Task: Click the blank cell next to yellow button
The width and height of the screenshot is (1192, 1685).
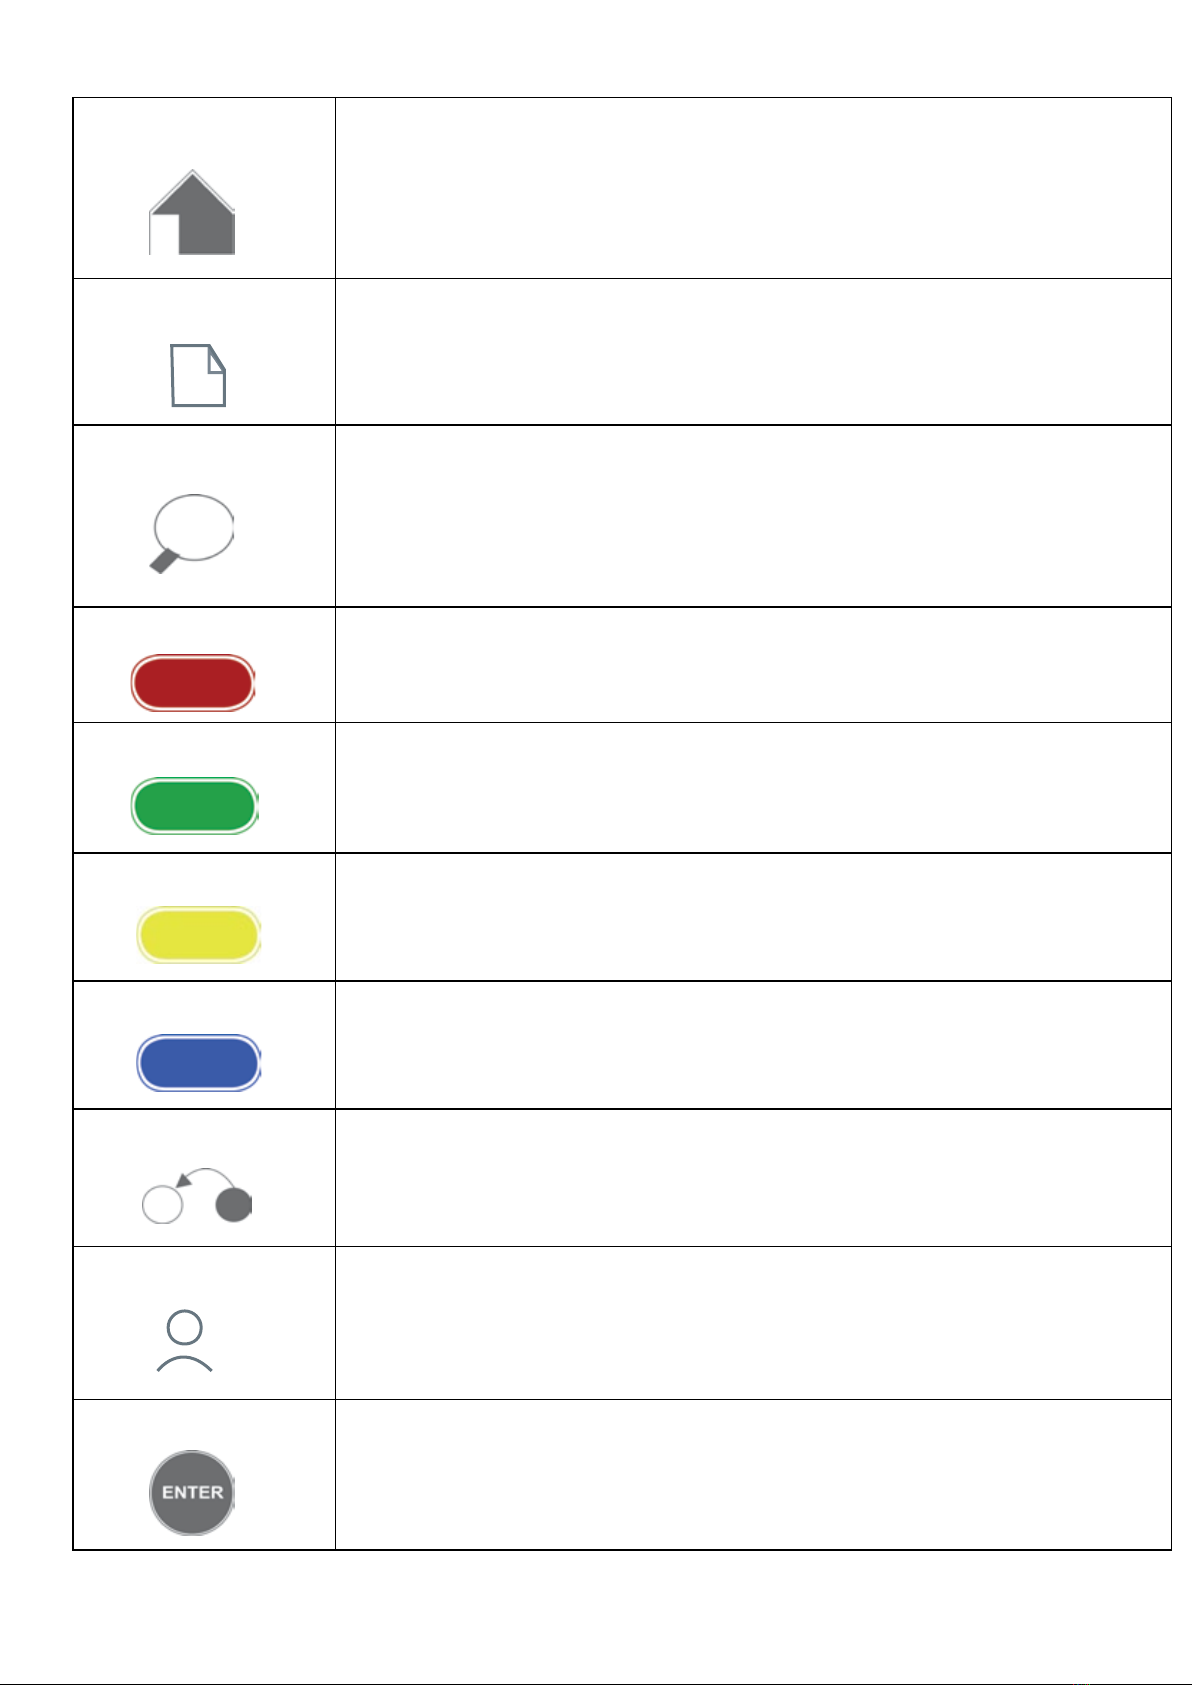Action: tap(752, 917)
